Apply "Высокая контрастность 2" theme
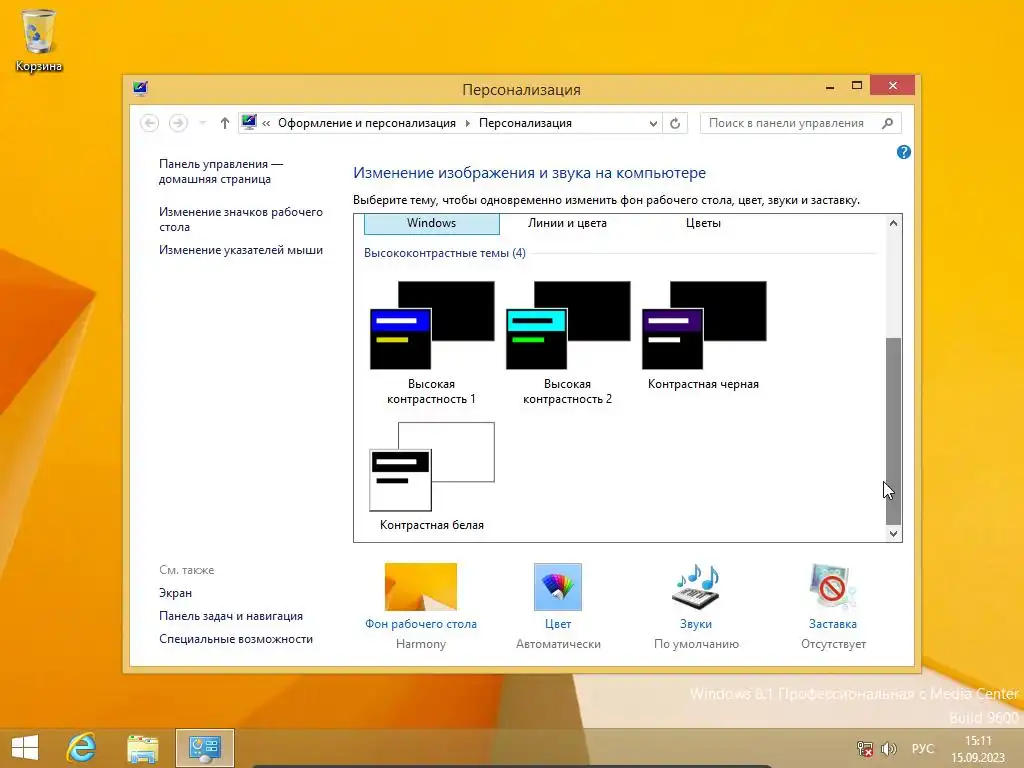 point(568,342)
